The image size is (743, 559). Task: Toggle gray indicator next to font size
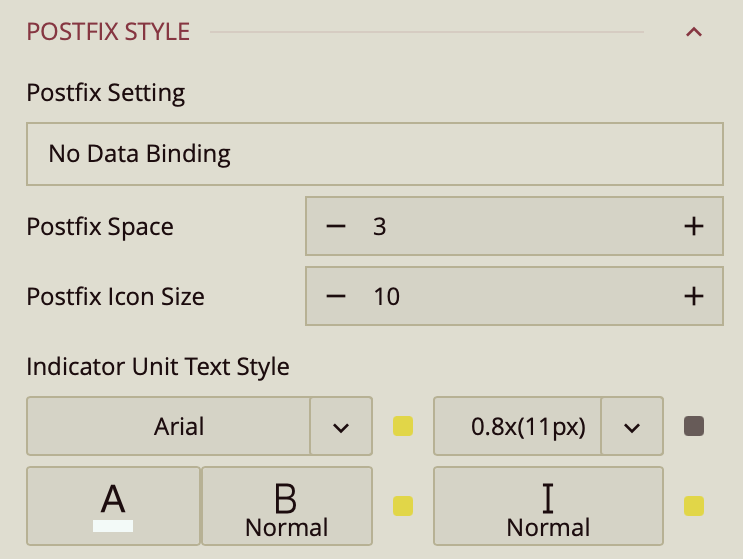[694, 427]
